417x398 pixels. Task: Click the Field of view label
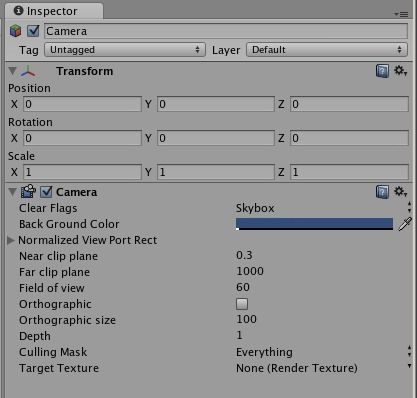click(x=52, y=288)
